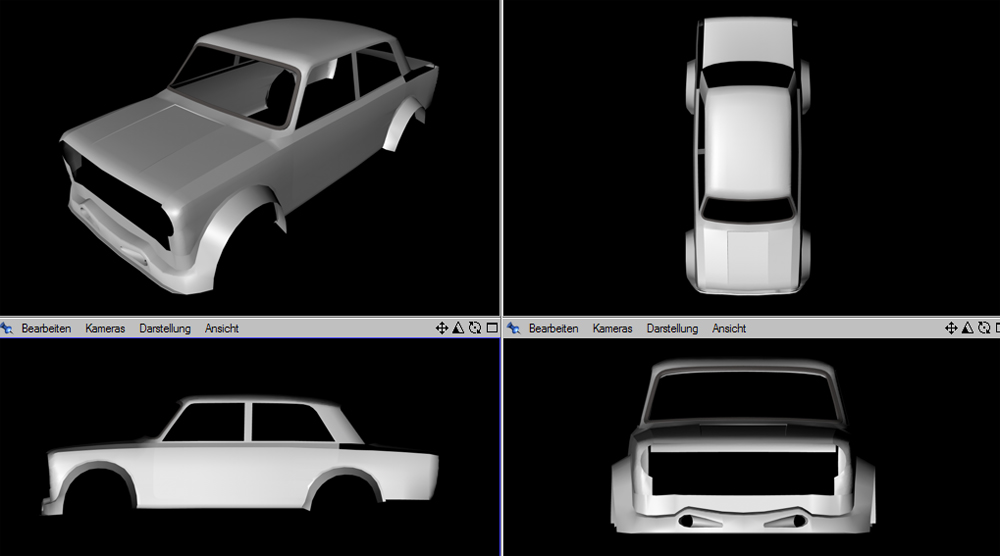Open Kameras menu in right viewport toolbar
The width and height of the screenshot is (1000, 556).
(x=612, y=328)
